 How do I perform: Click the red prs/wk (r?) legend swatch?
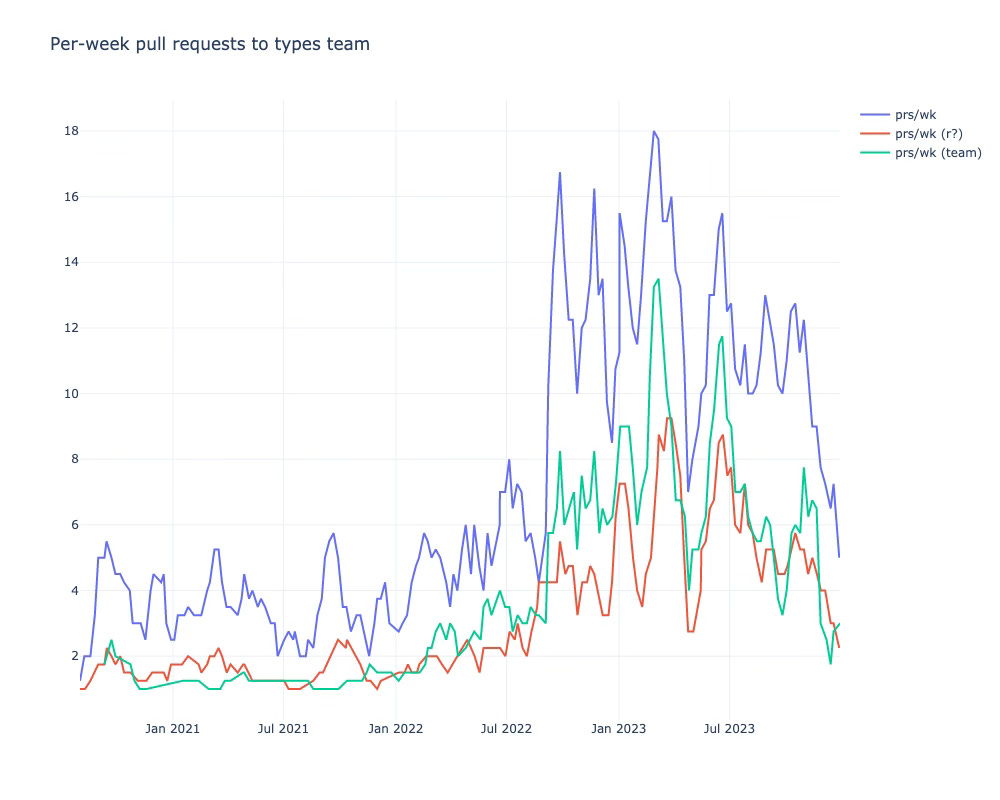875,134
